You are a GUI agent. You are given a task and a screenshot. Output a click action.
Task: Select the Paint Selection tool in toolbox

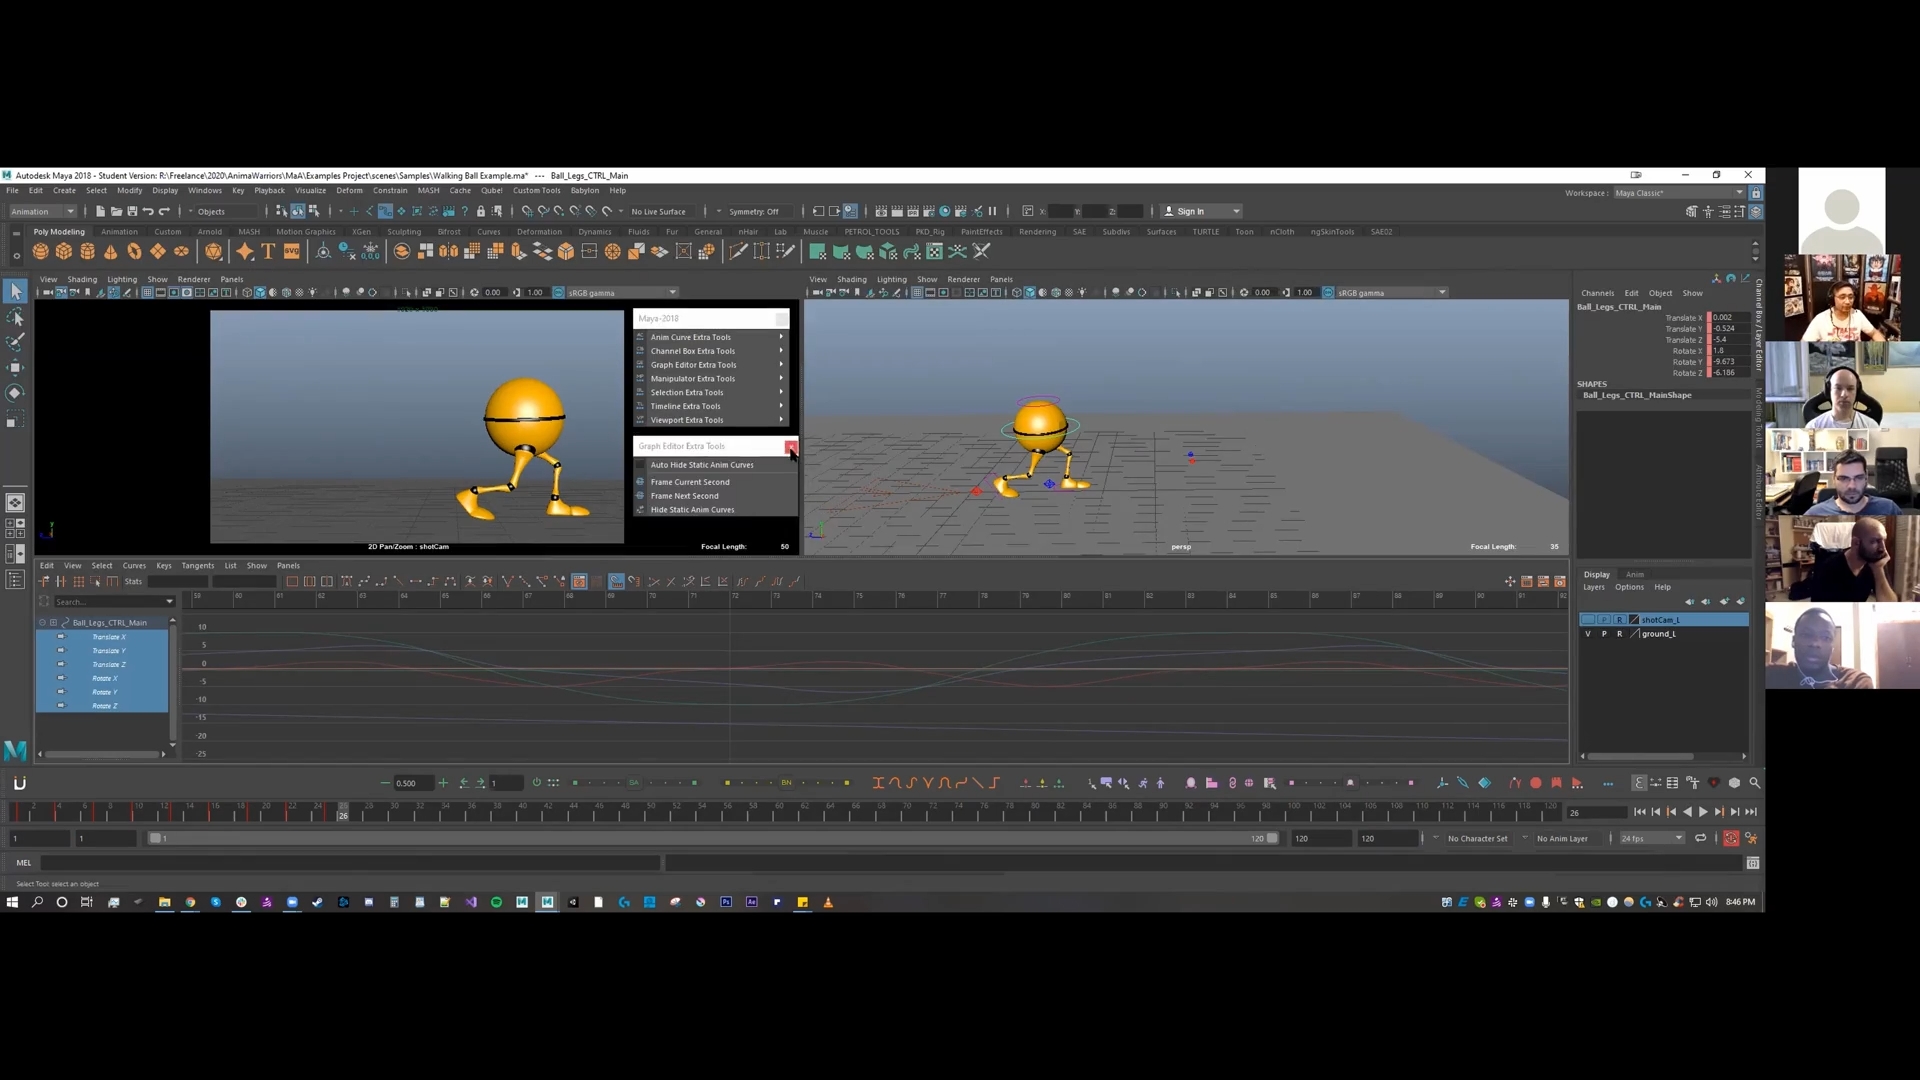click(15, 342)
